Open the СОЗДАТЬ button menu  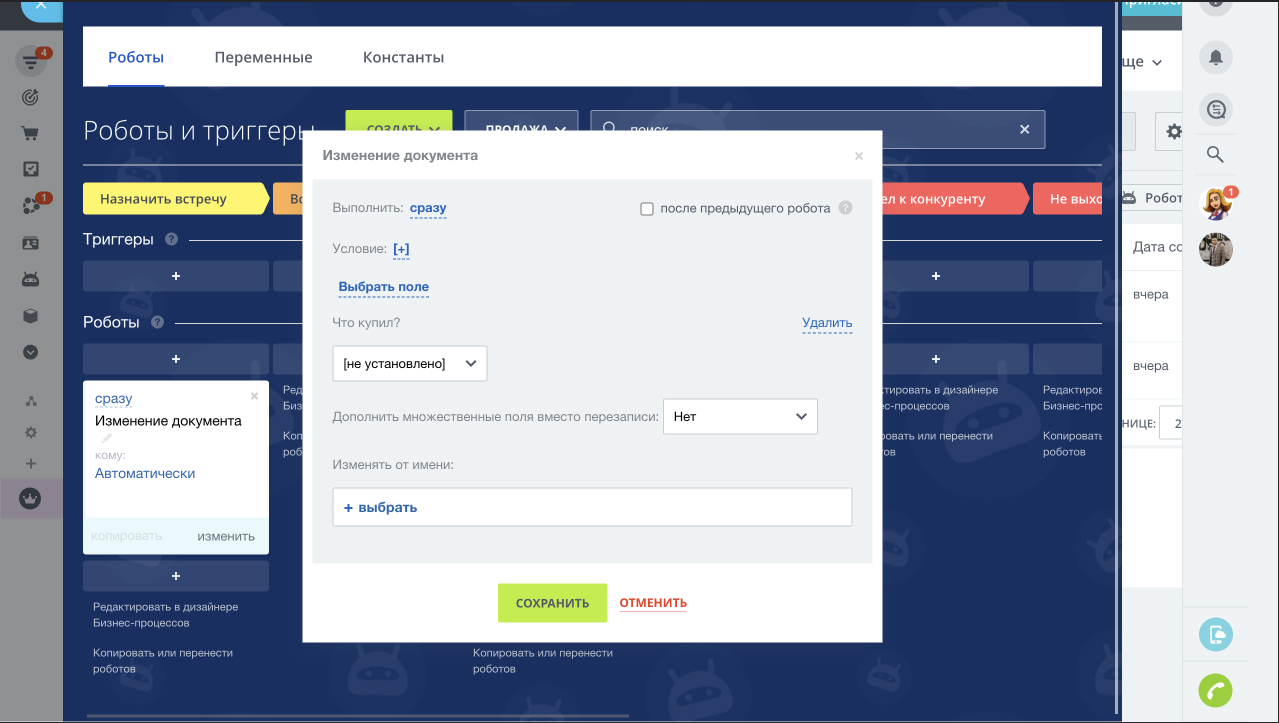[x=399, y=129]
